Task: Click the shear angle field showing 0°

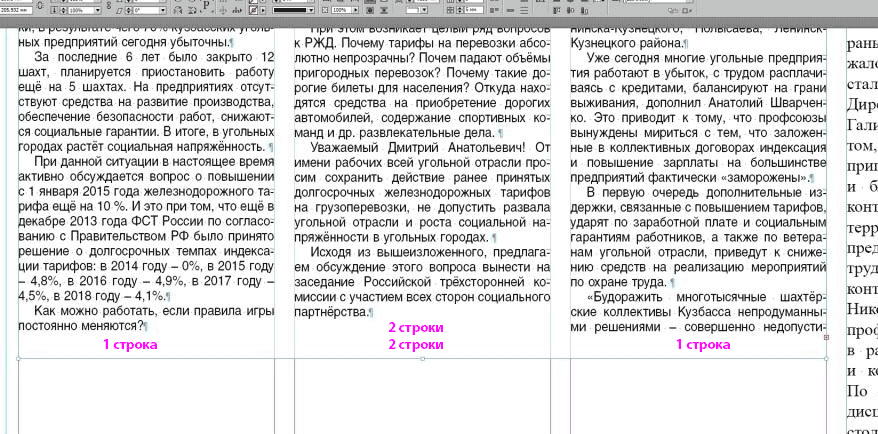Action: click(x=147, y=10)
